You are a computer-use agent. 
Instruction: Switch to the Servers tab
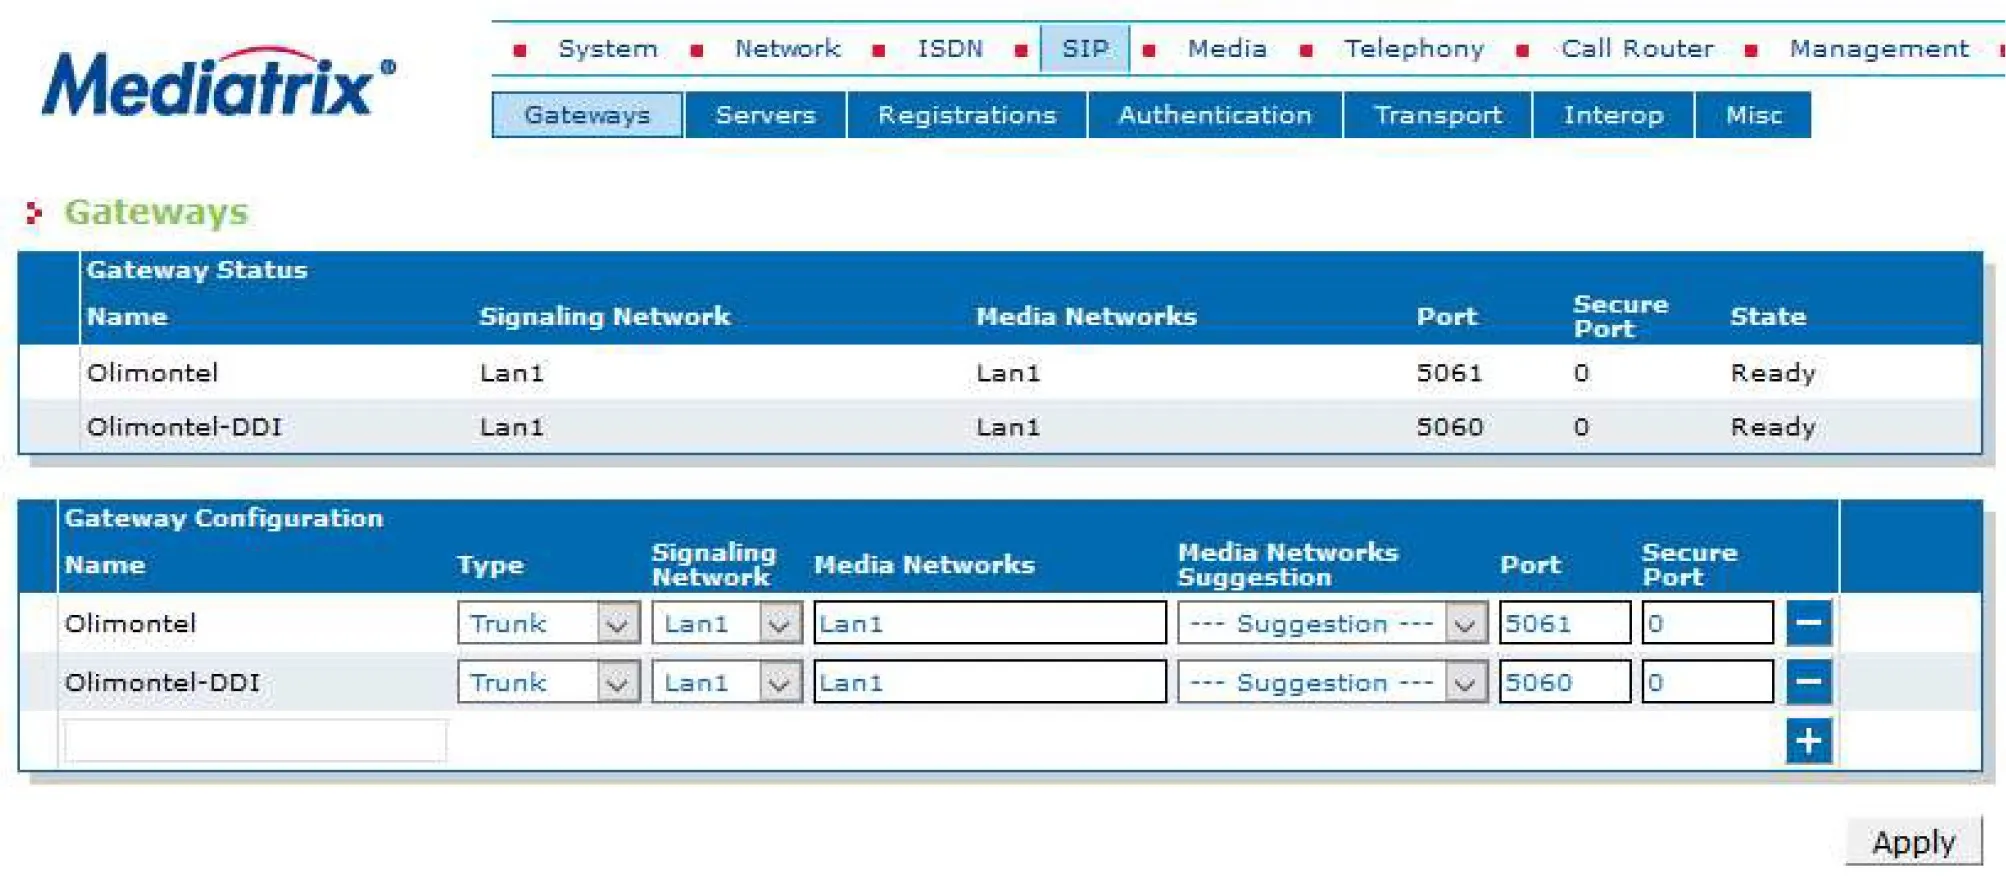coord(765,115)
